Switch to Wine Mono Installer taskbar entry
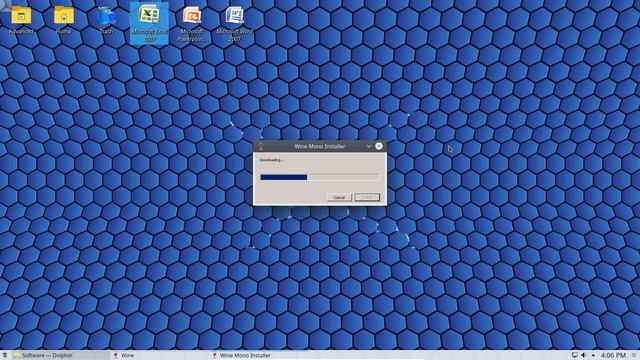 click(x=260, y=356)
